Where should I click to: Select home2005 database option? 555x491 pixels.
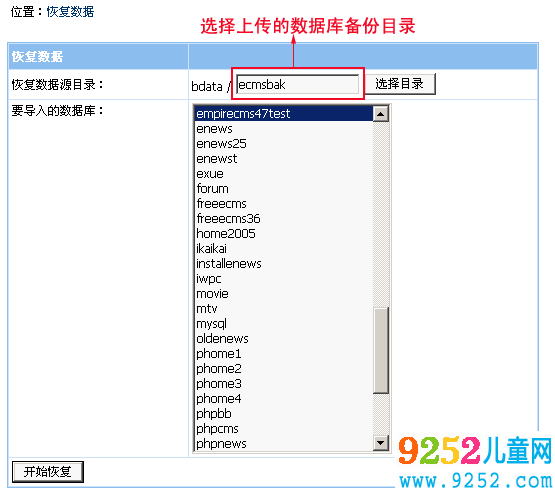coord(284,234)
